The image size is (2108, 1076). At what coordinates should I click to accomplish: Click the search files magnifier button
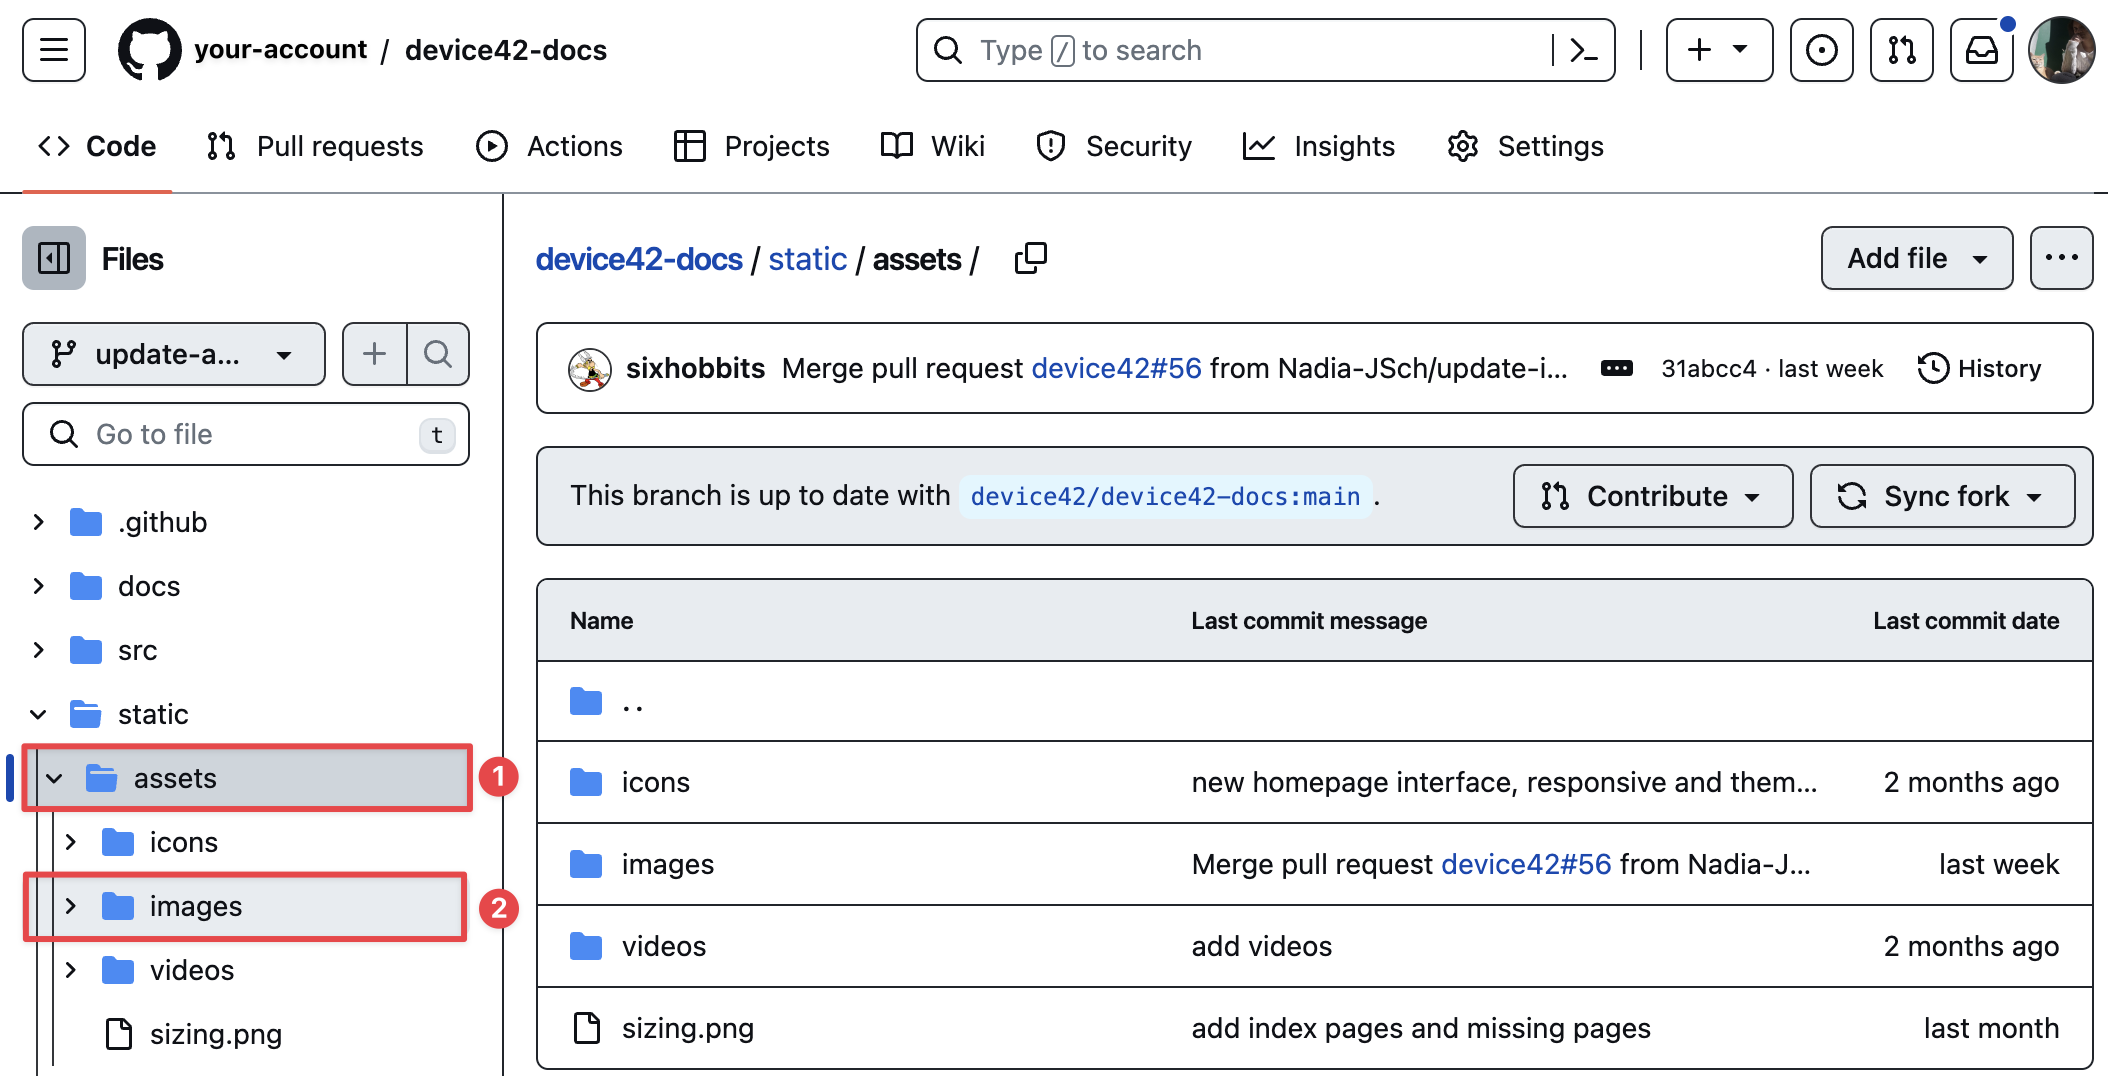(x=437, y=354)
